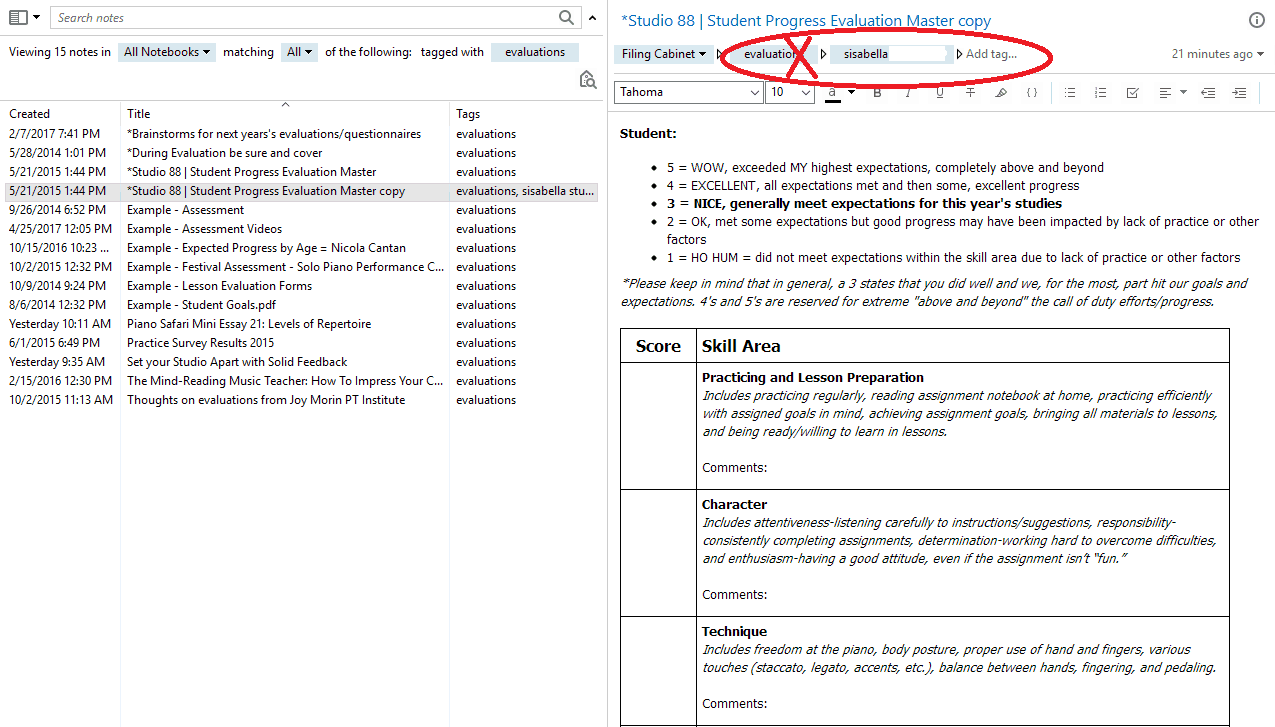Image resolution: width=1275 pixels, height=727 pixels.
Task: Open the Tahoma font dropdown
Action: pyautogui.click(x=689, y=92)
